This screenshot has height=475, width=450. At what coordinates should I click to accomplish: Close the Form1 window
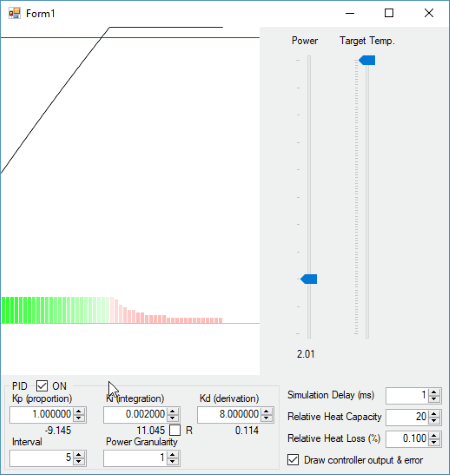429,13
